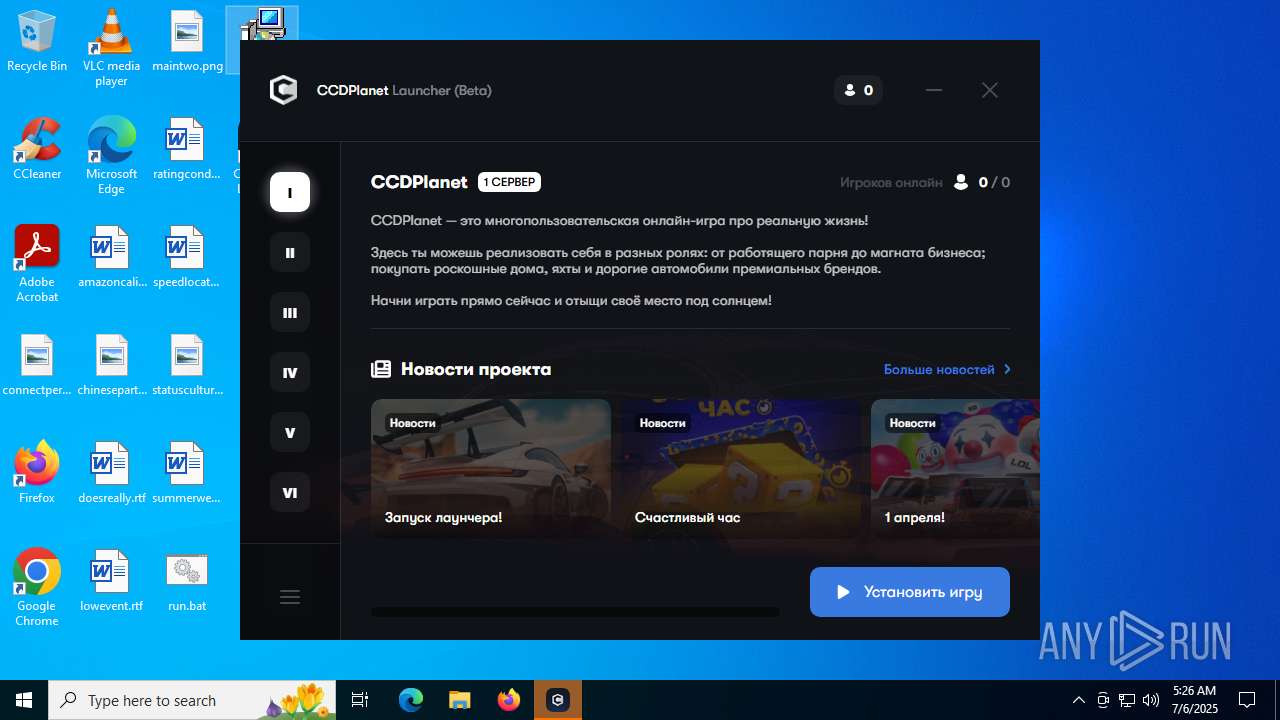The image size is (1280, 720).
Task: Open the Windows Start menu
Action: pos(24,700)
